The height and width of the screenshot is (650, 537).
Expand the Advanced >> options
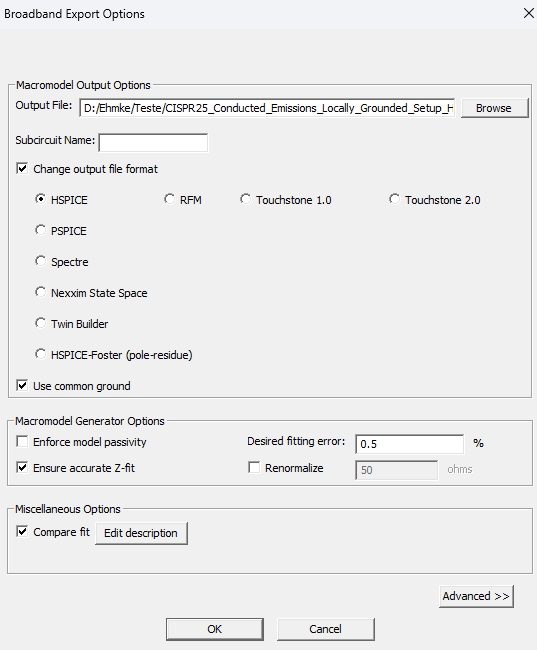476,596
